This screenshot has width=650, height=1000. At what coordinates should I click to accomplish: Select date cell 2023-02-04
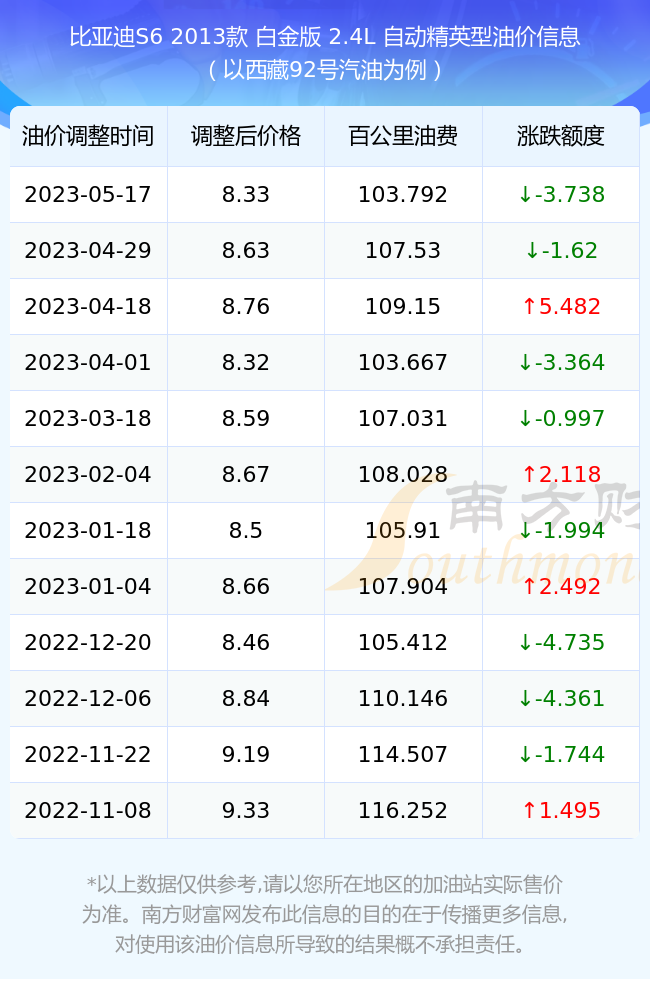(x=88, y=475)
